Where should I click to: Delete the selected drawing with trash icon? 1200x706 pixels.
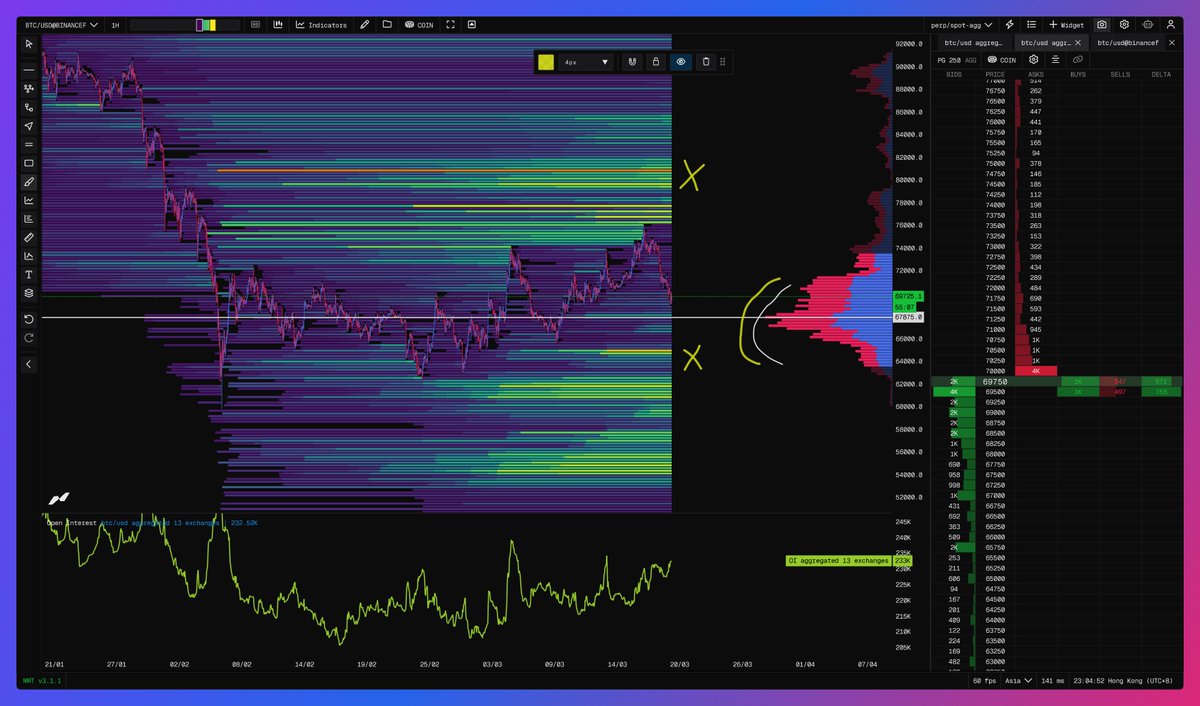pos(706,62)
